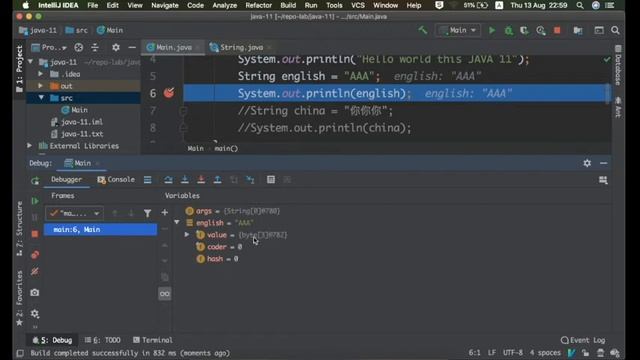Screen dimensions: 640x360
Task: Toggle breakpoint on line 6
Action: pyautogui.click(x=169, y=93)
